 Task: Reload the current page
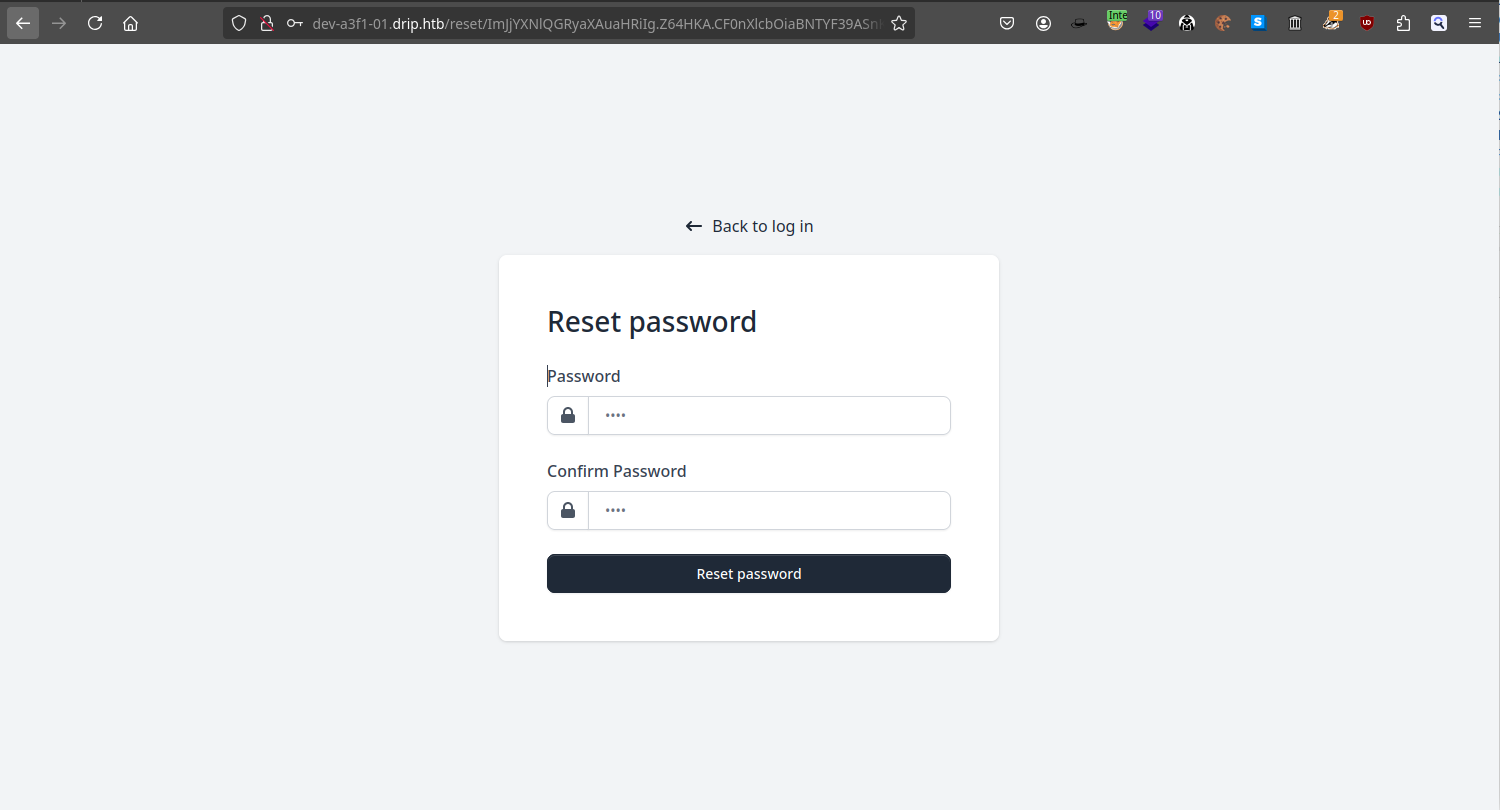click(95, 23)
